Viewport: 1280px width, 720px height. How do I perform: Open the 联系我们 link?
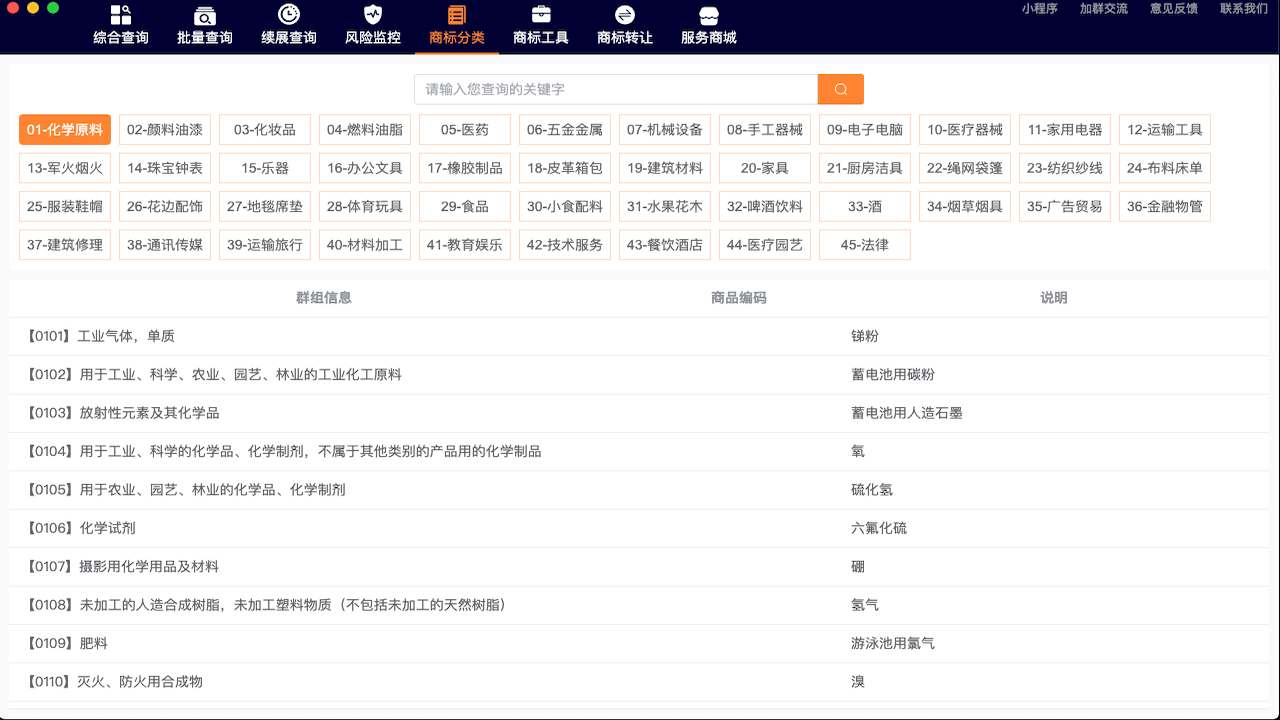click(x=1241, y=8)
